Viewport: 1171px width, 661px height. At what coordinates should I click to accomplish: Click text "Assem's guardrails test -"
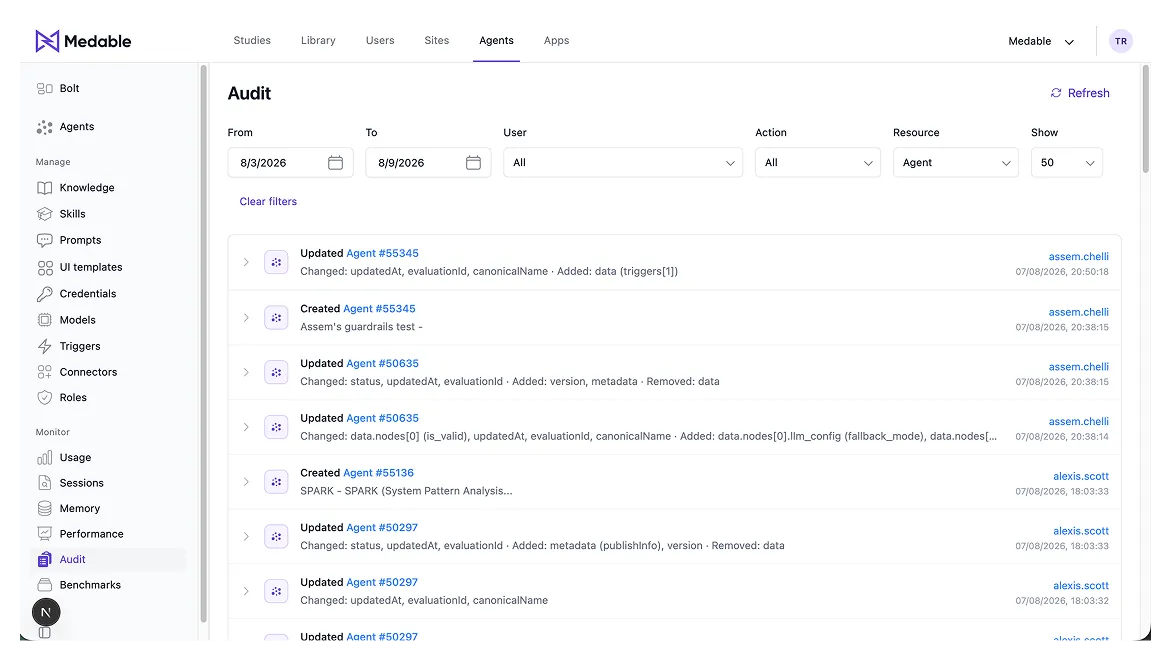coord(361,326)
